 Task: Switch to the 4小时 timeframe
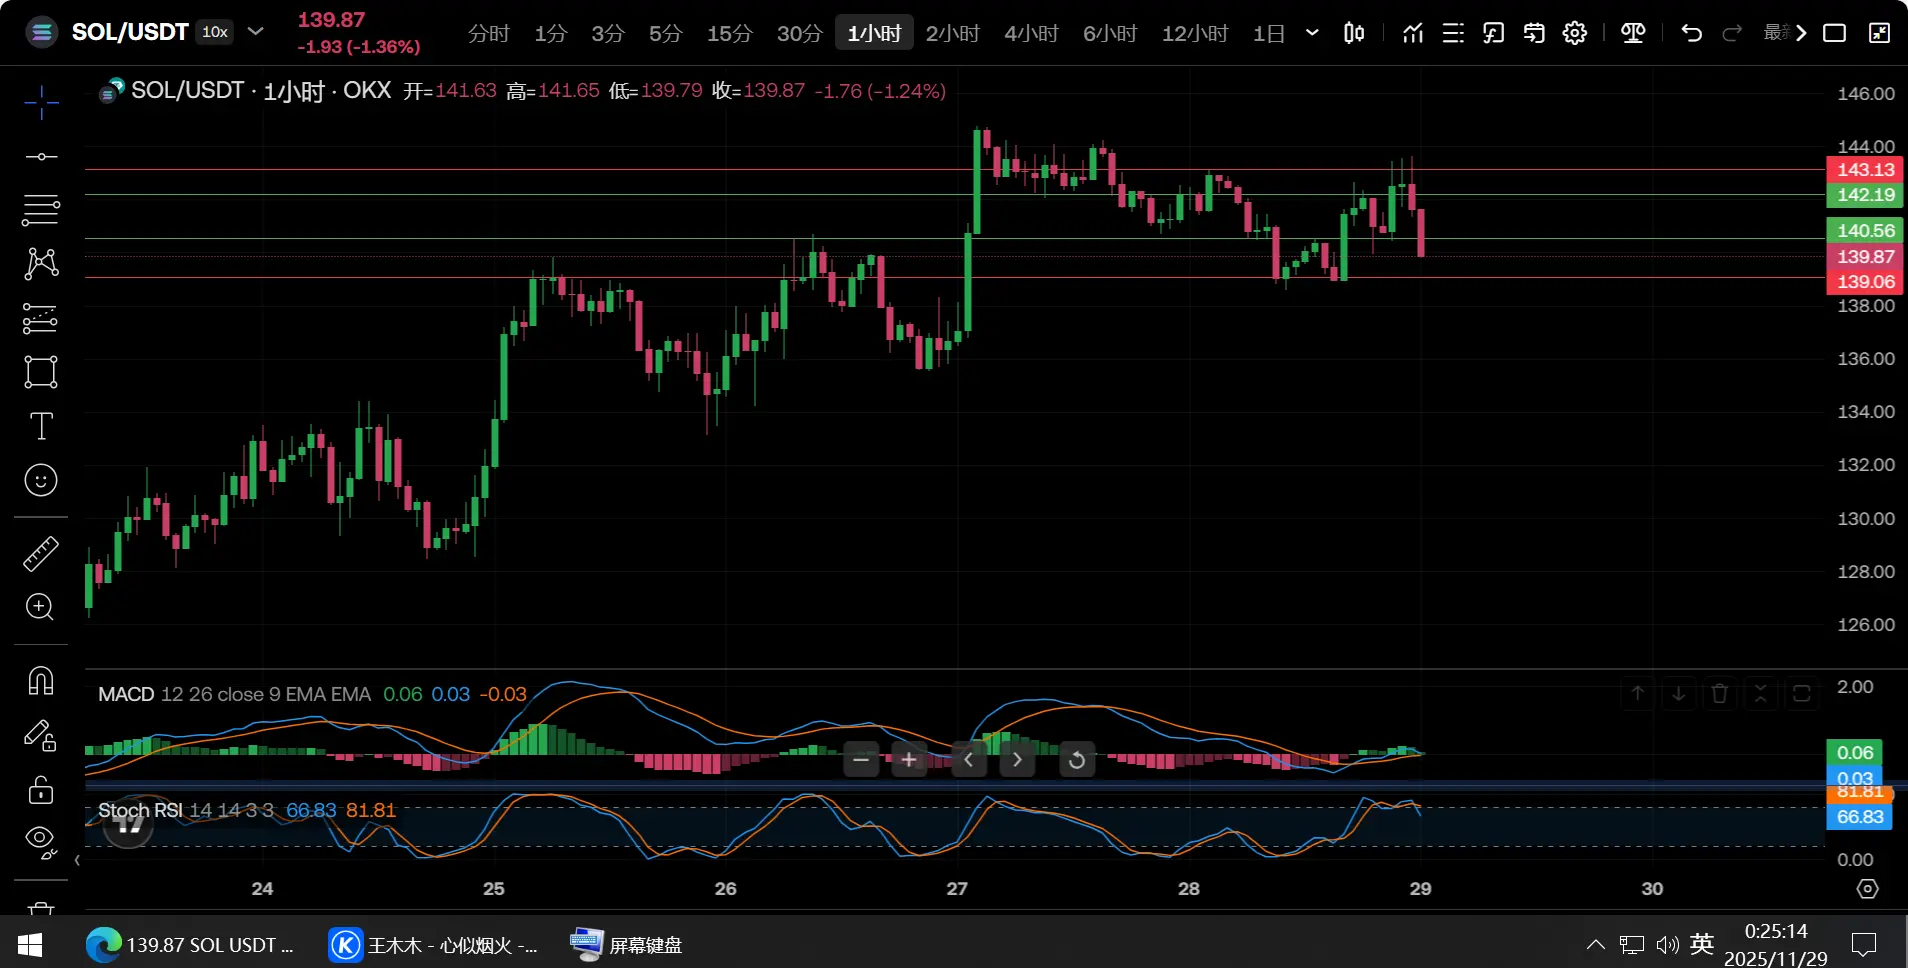click(x=1031, y=33)
